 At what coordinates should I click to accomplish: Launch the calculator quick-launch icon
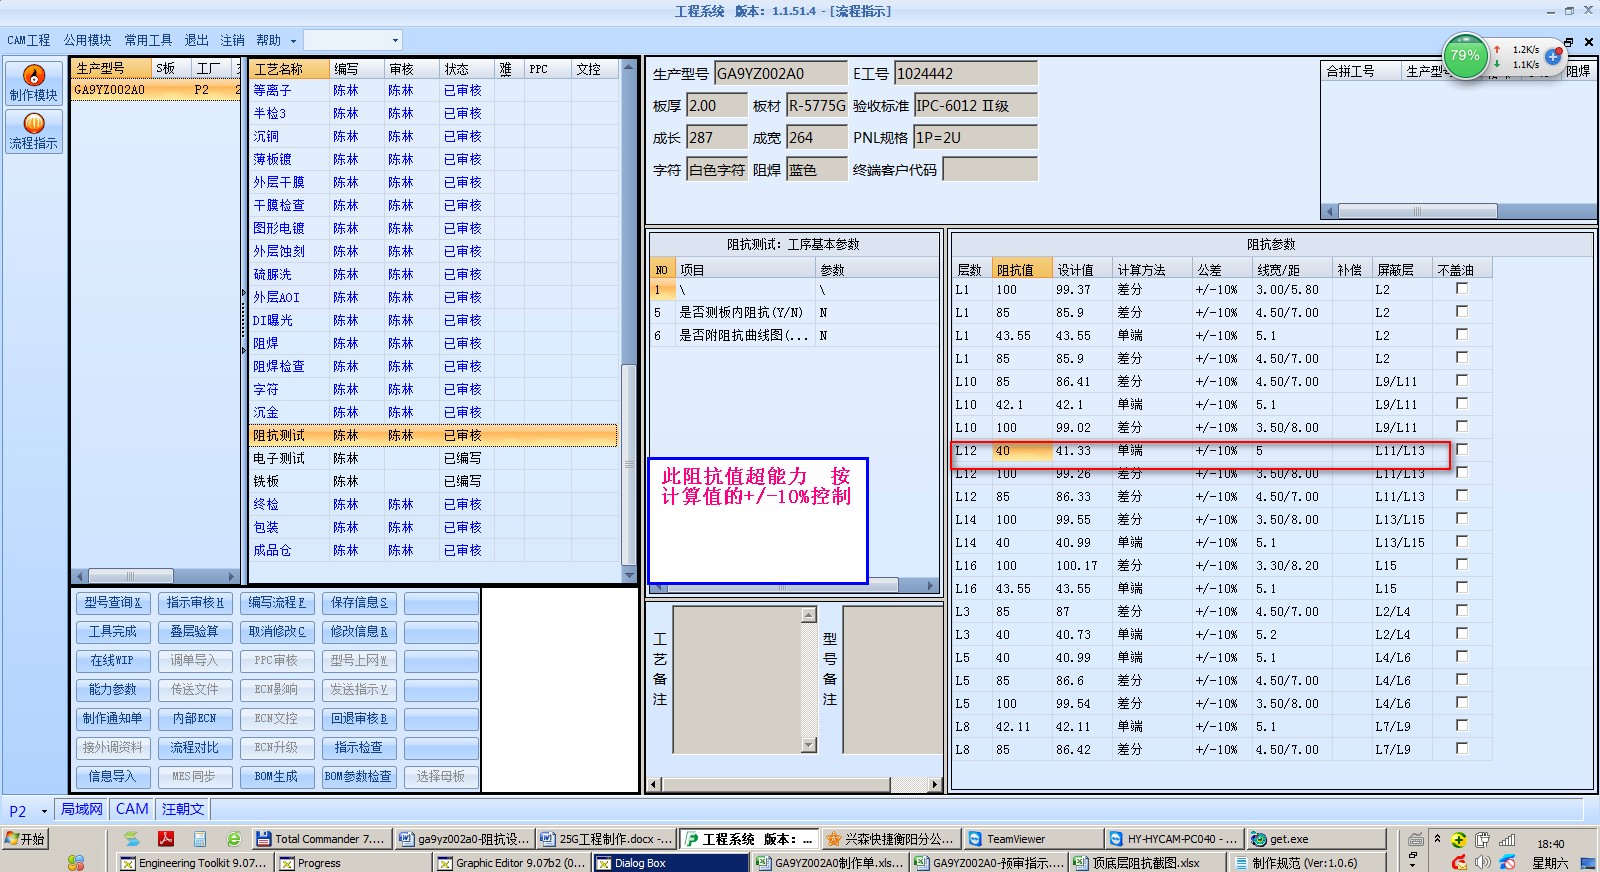coord(200,839)
